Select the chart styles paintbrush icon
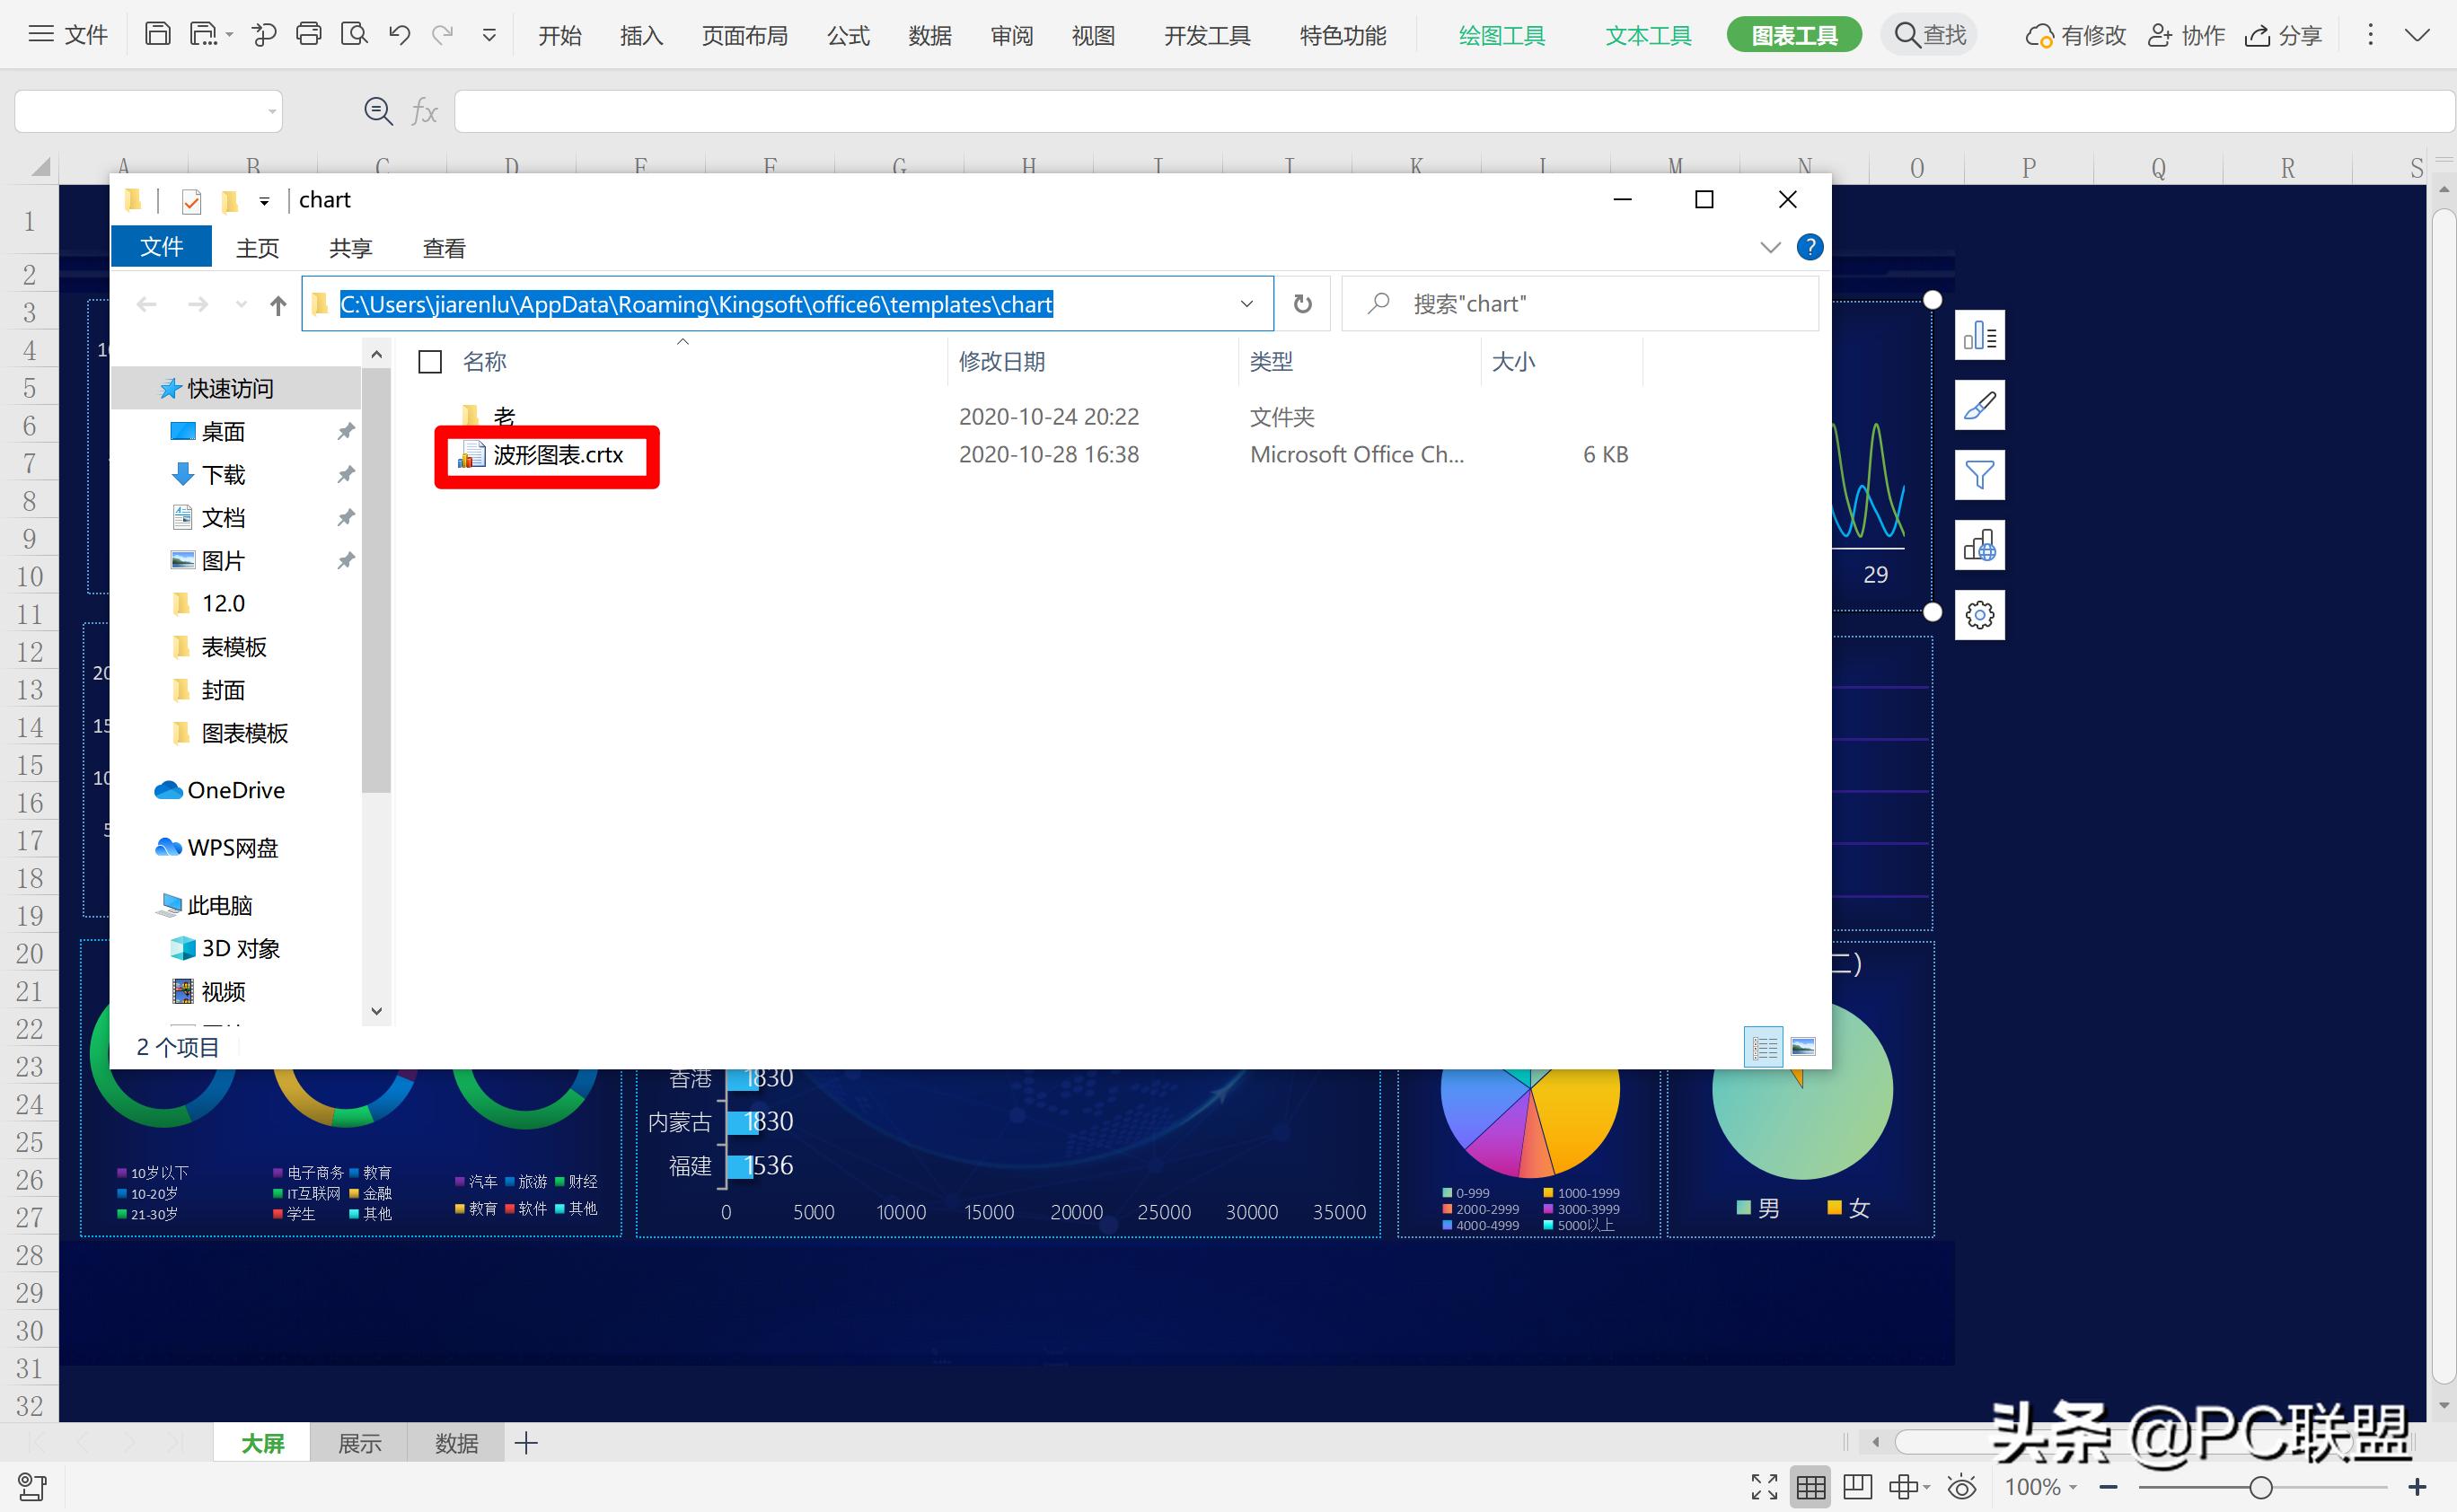 [1979, 405]
